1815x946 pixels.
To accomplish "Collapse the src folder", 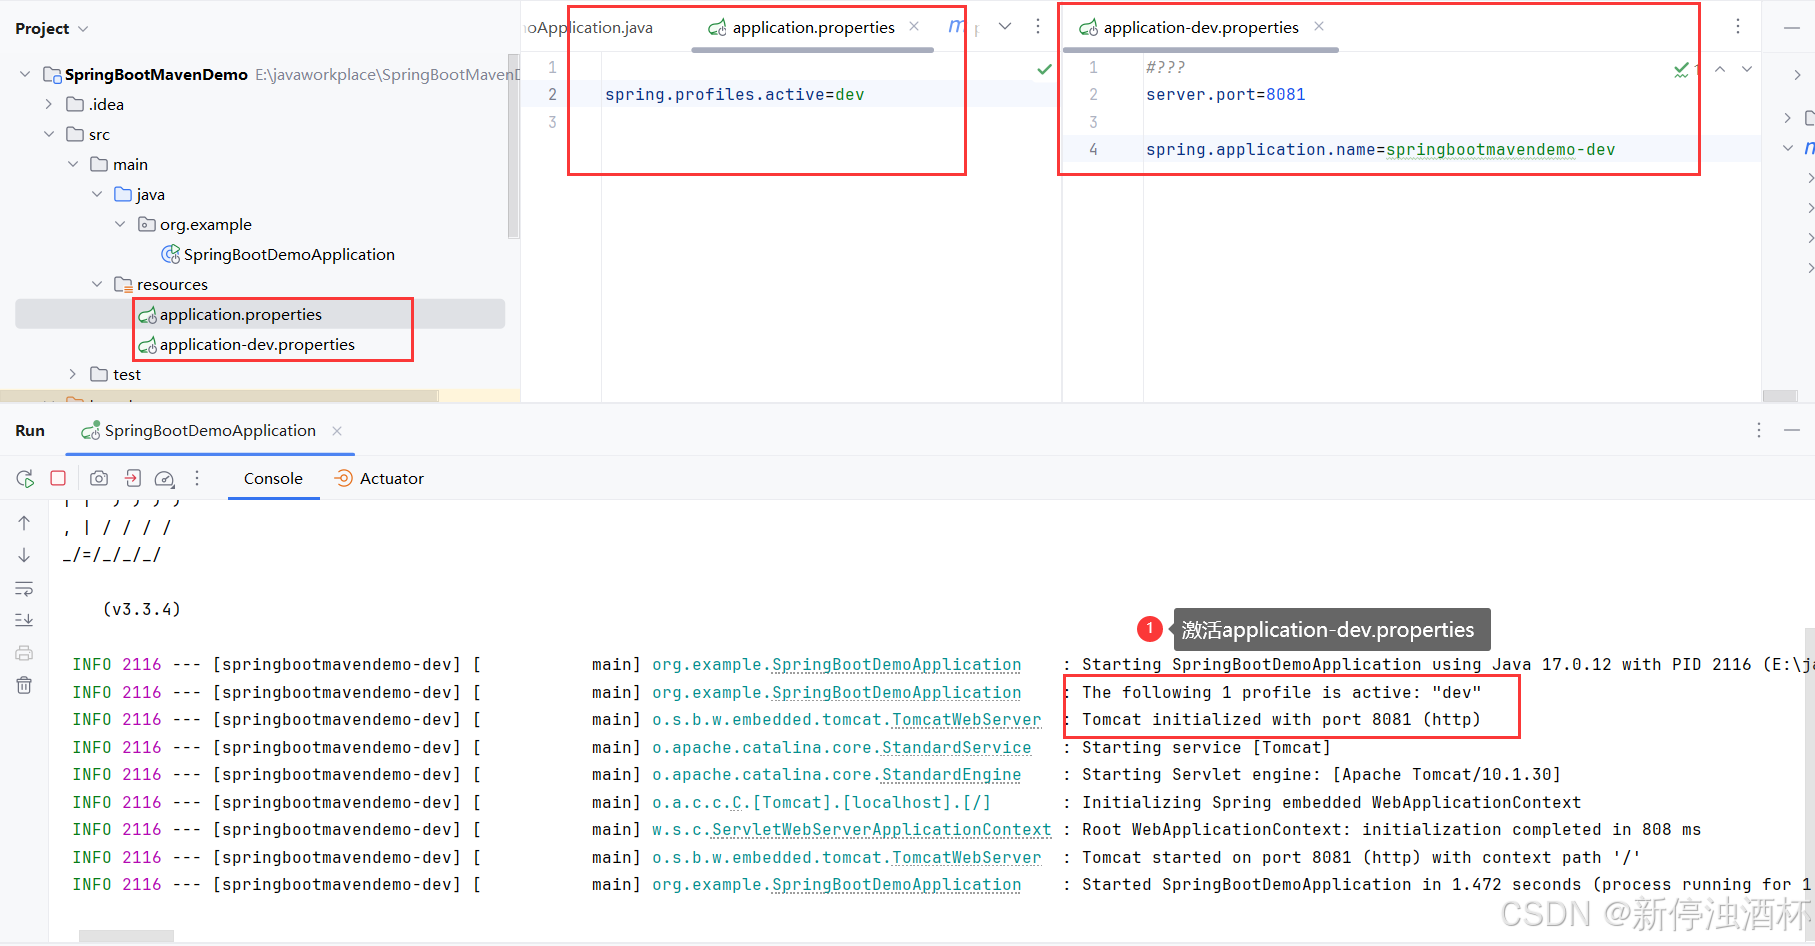I will pos(49,134).
